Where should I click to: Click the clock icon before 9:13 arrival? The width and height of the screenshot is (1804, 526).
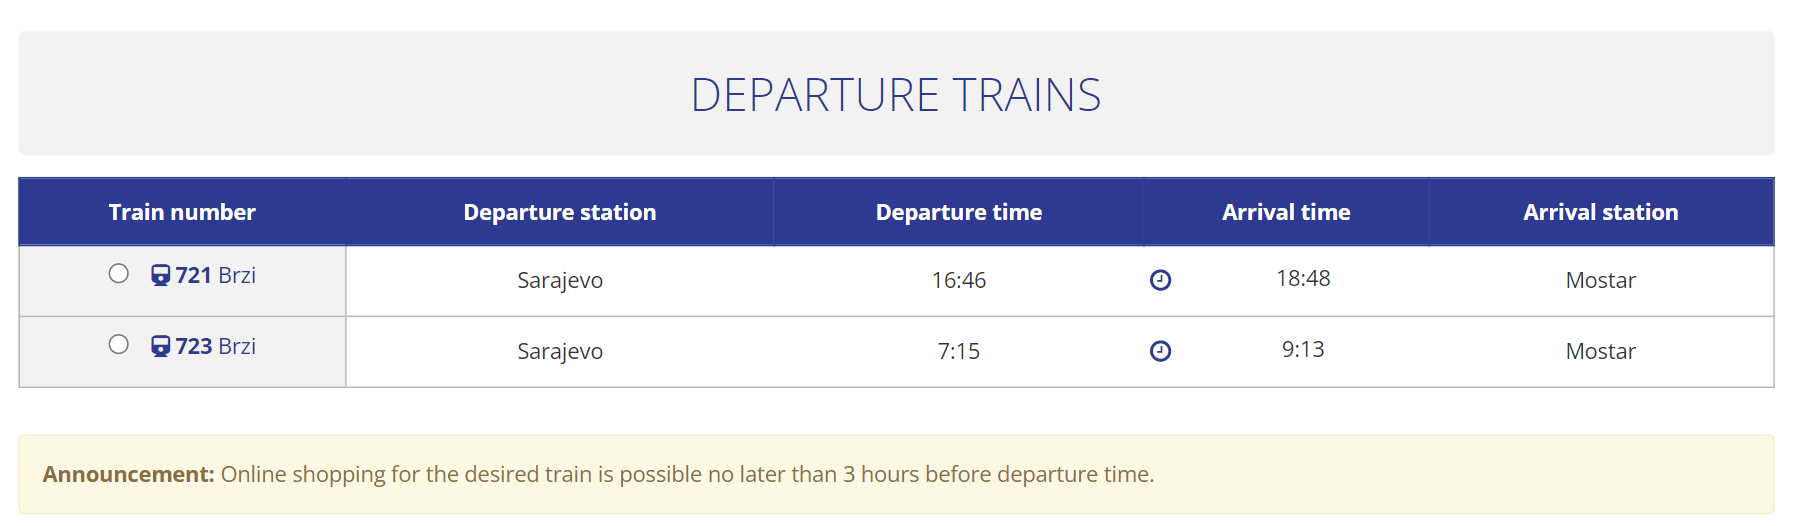1160,351
